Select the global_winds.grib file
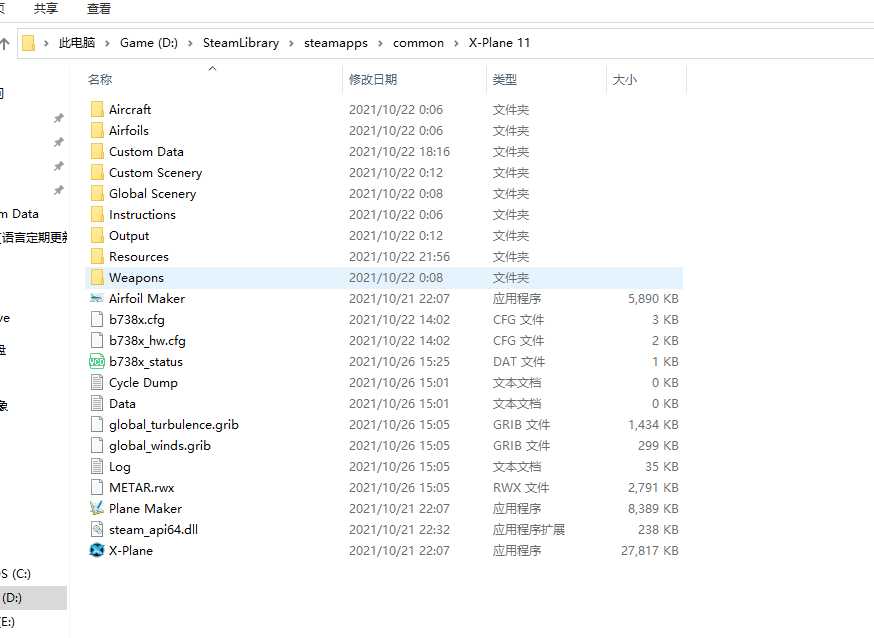Viewport: 874px width, 638px height. (x=160, y=445)
